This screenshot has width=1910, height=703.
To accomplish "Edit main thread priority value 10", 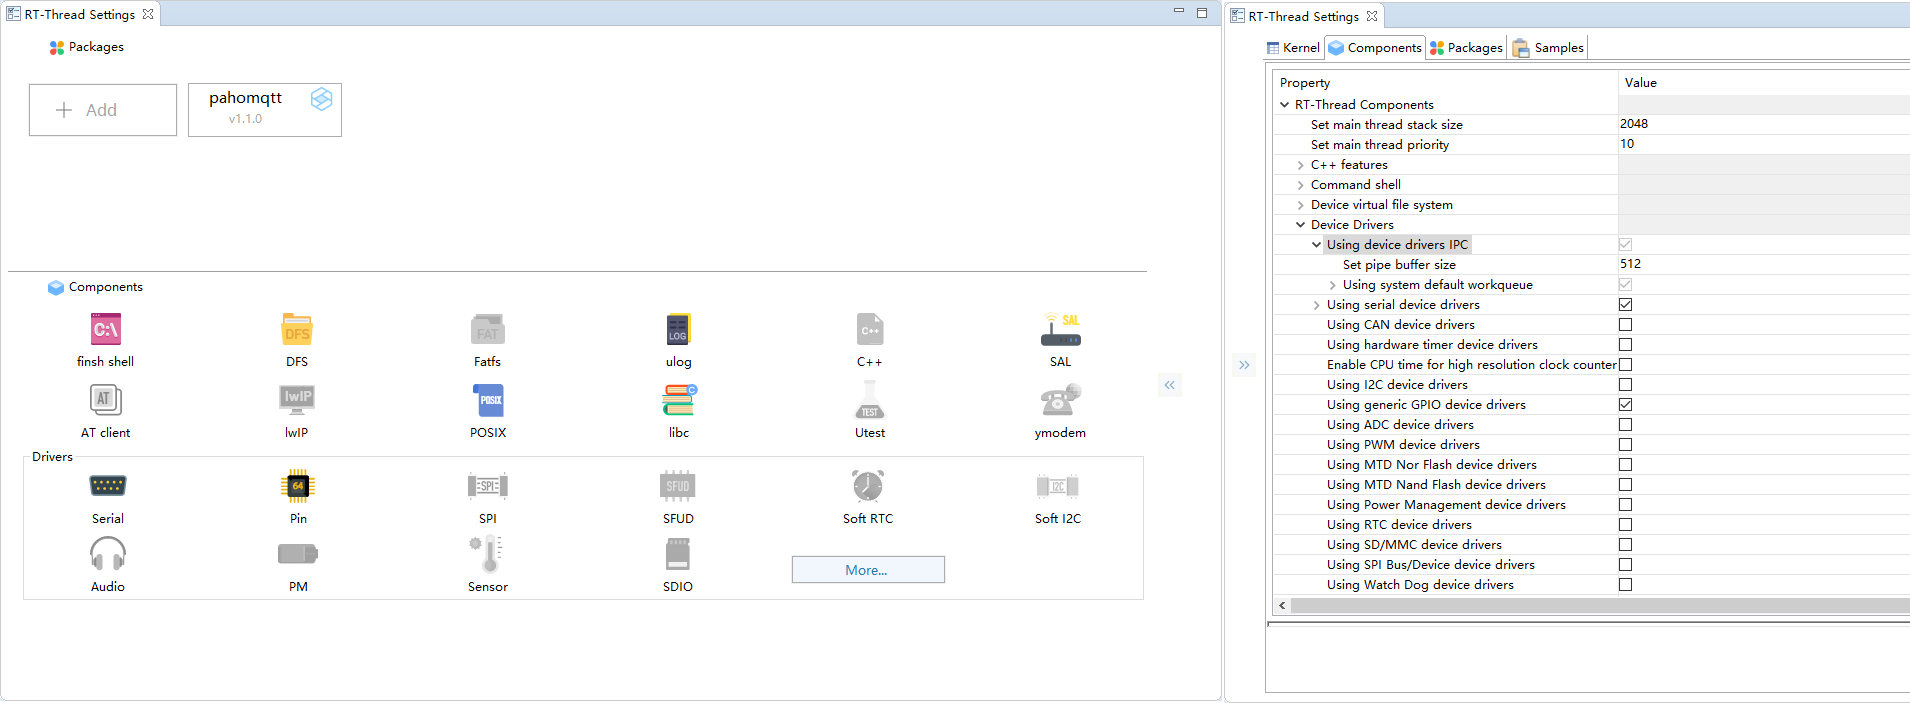I will 1764,144.
